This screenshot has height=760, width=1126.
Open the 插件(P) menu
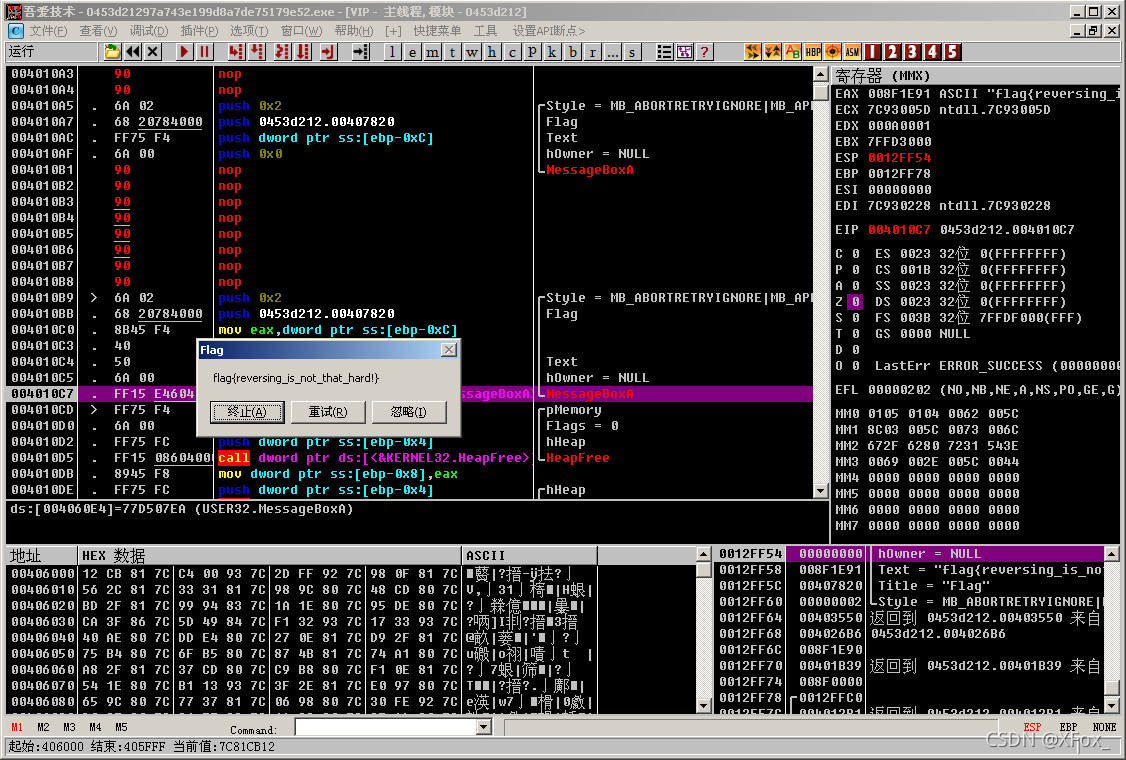199,31
